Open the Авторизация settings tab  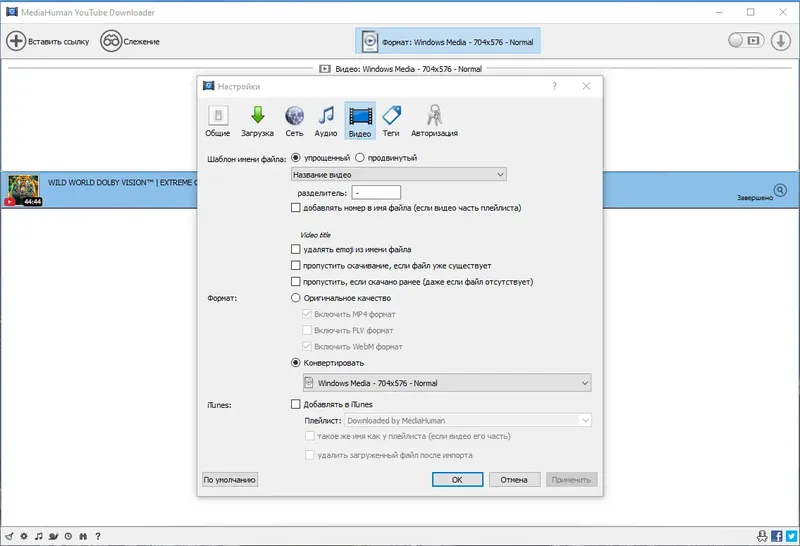coord(435,121)
